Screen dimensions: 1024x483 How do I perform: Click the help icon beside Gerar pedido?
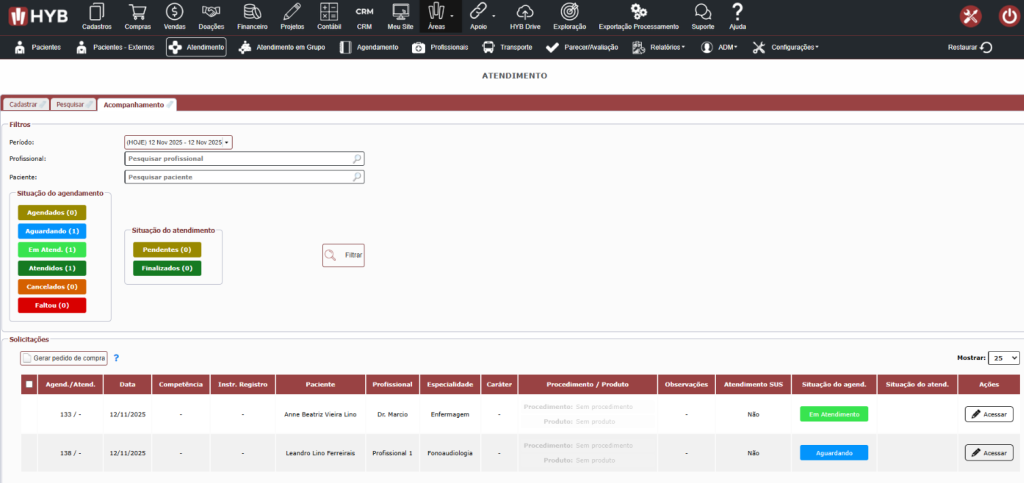(116, 358)
